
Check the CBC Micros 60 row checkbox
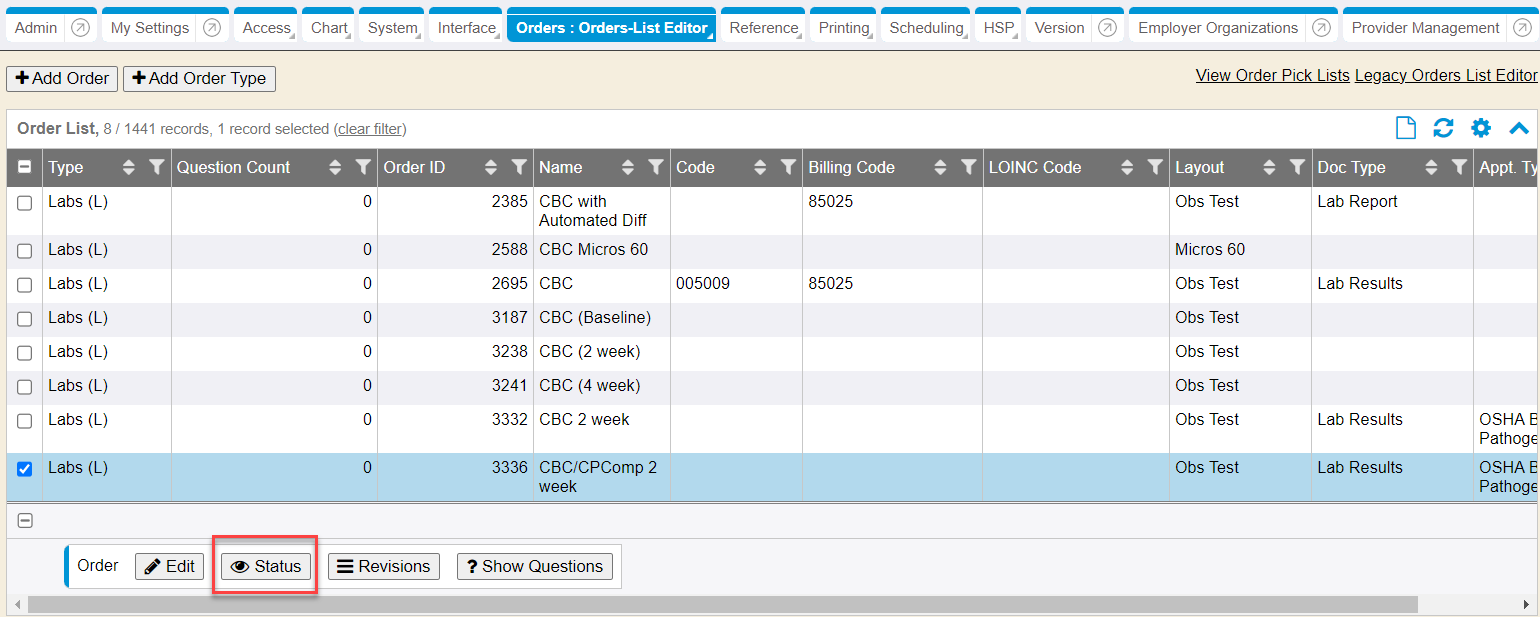coord(25,251)
